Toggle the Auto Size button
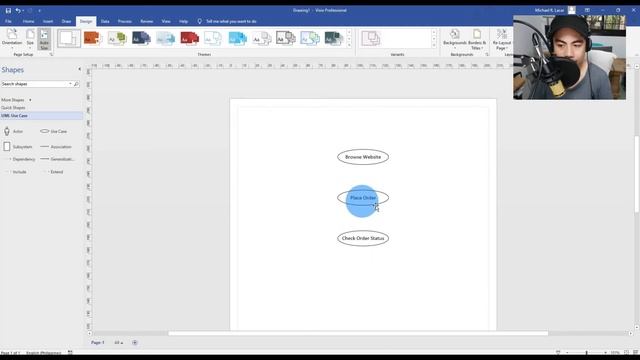The height and width of the screenshot is (360, 640). pyautogui.click(x=44, y=39)
